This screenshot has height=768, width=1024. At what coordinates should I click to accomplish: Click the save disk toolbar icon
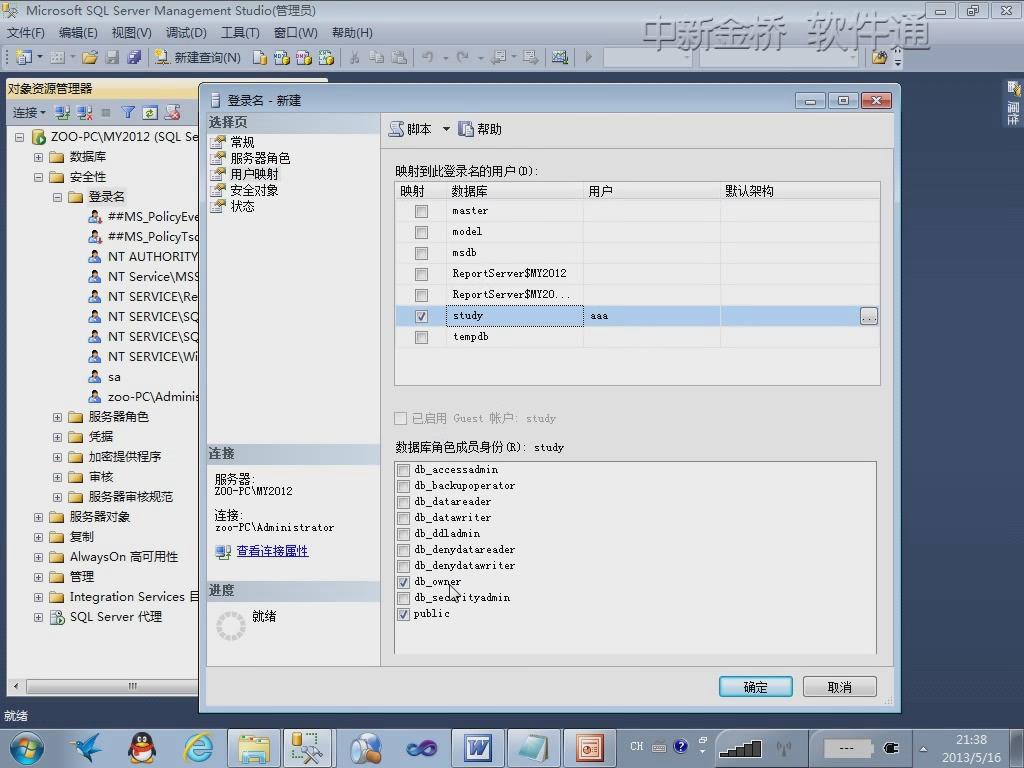(x=112, y=57)
